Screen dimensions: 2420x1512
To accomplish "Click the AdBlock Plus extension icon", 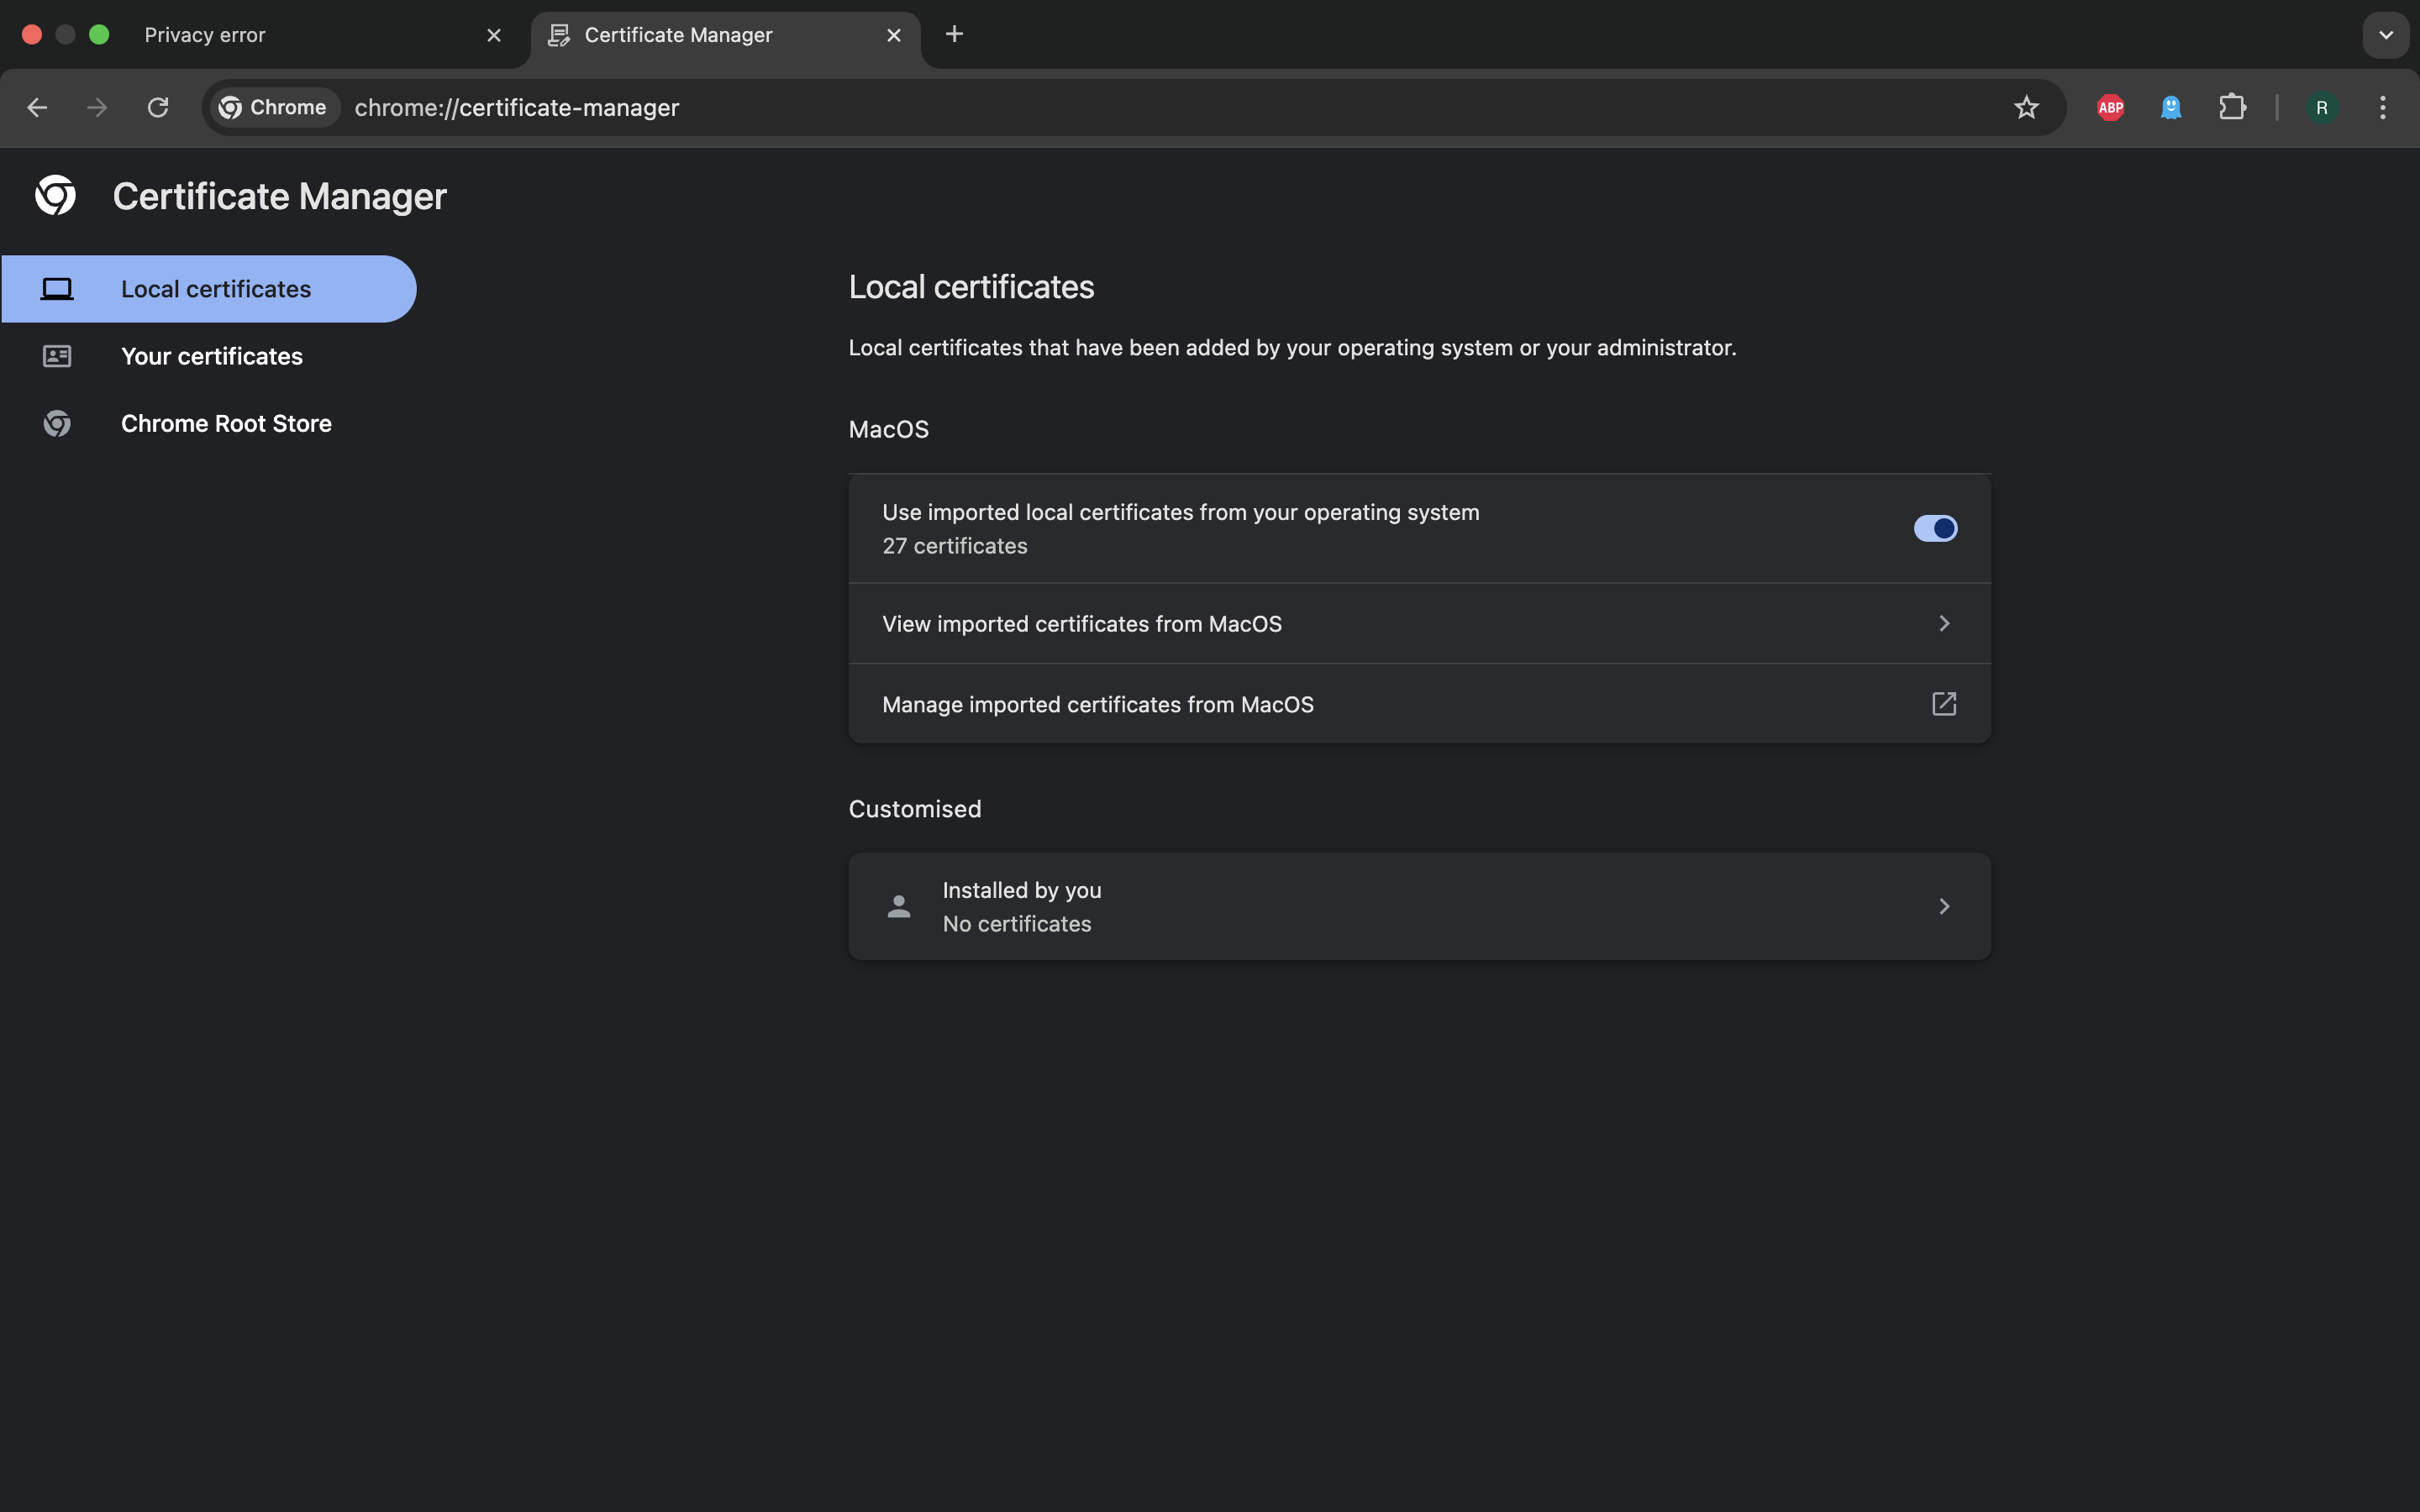I will pos(2110,107).
